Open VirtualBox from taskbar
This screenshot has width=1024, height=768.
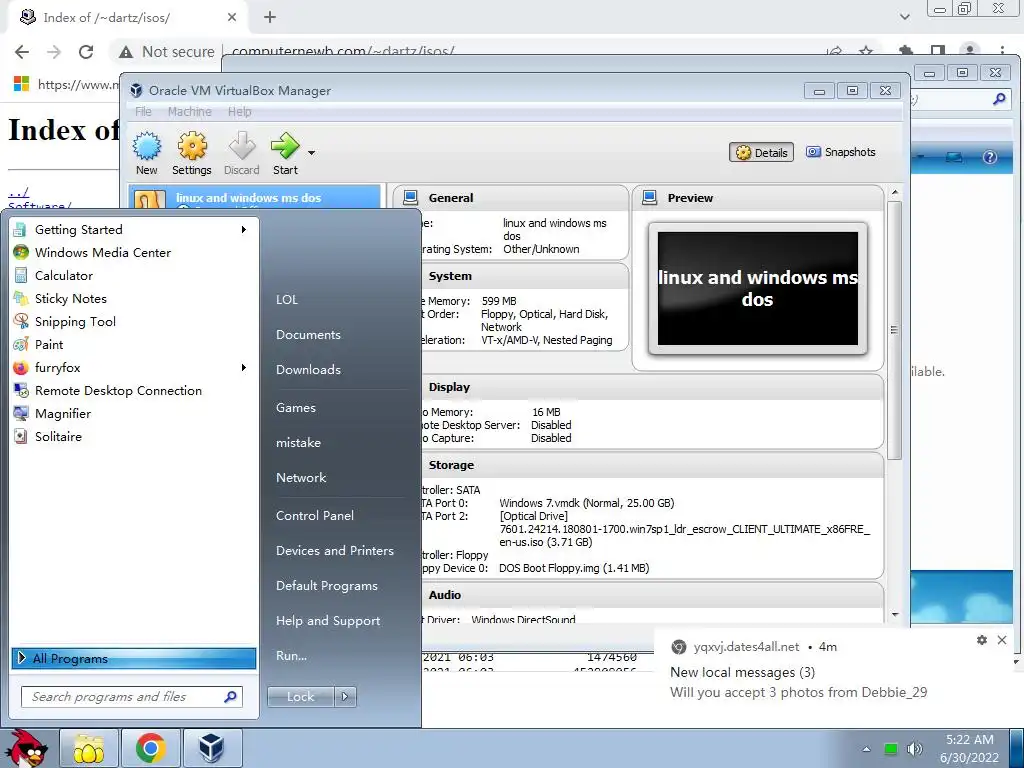click(x=212, y=748)
